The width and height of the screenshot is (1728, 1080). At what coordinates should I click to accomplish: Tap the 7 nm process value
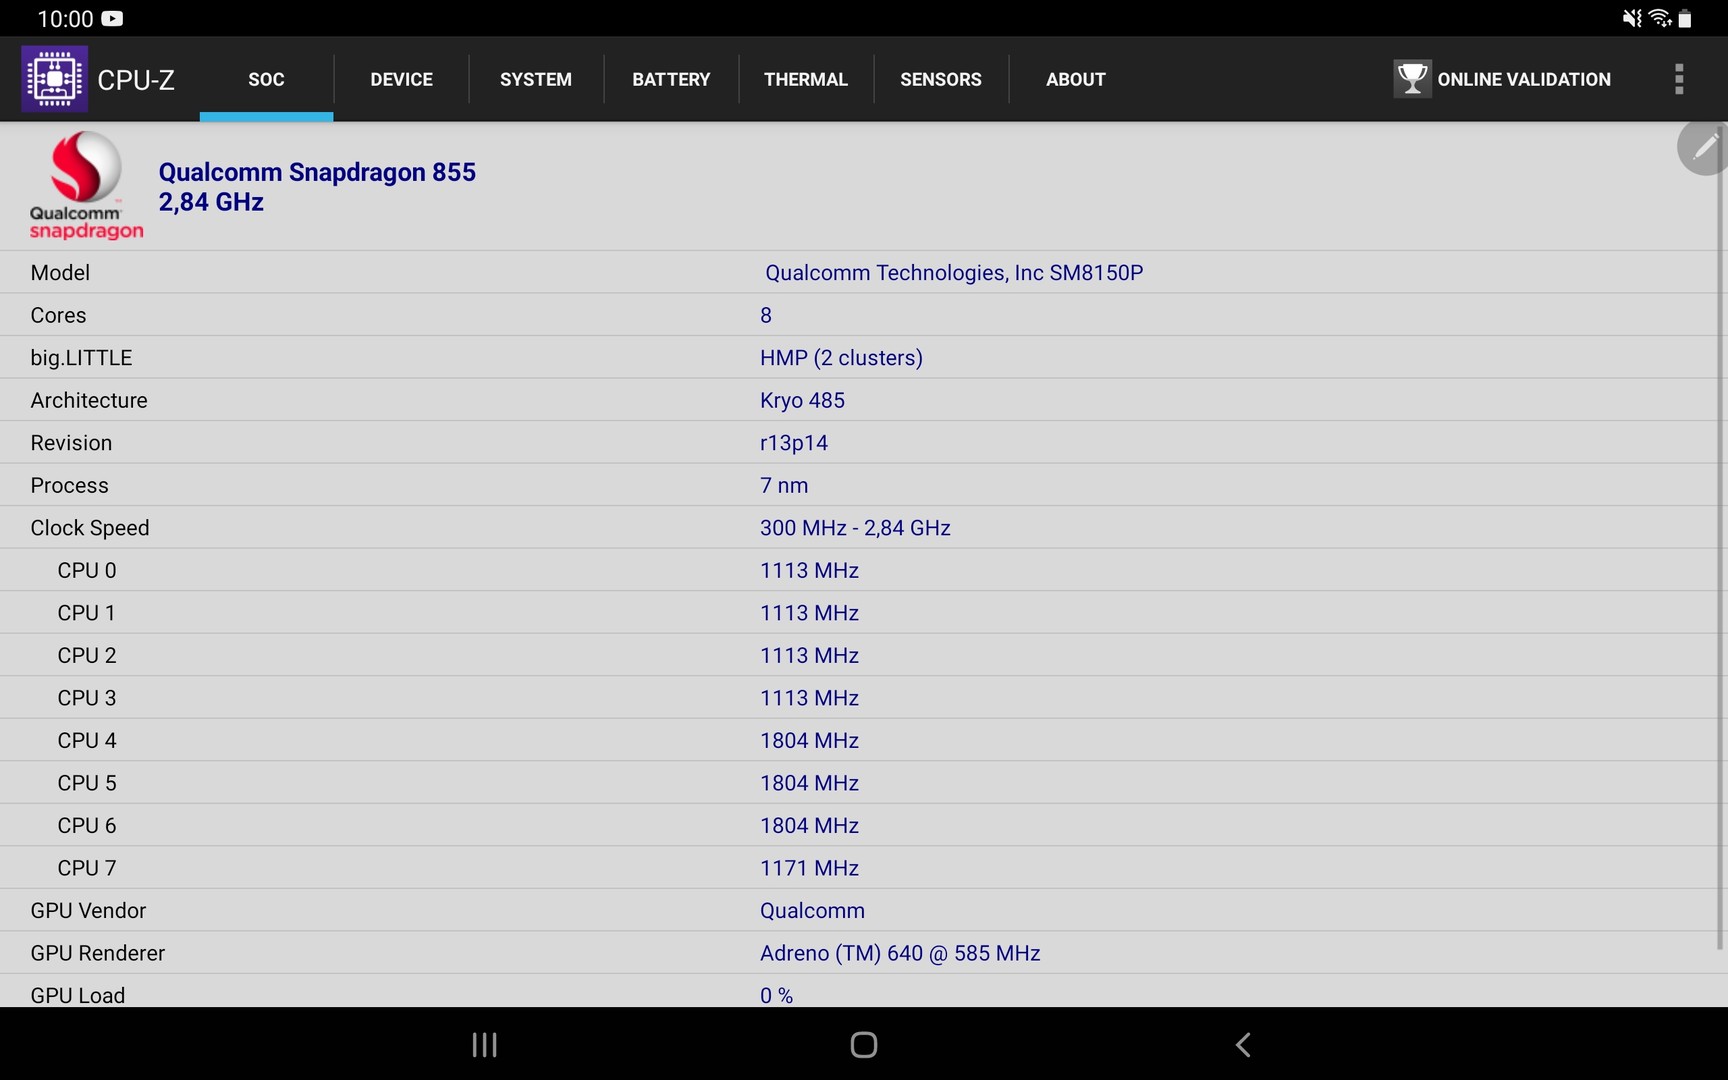(784, 485)
